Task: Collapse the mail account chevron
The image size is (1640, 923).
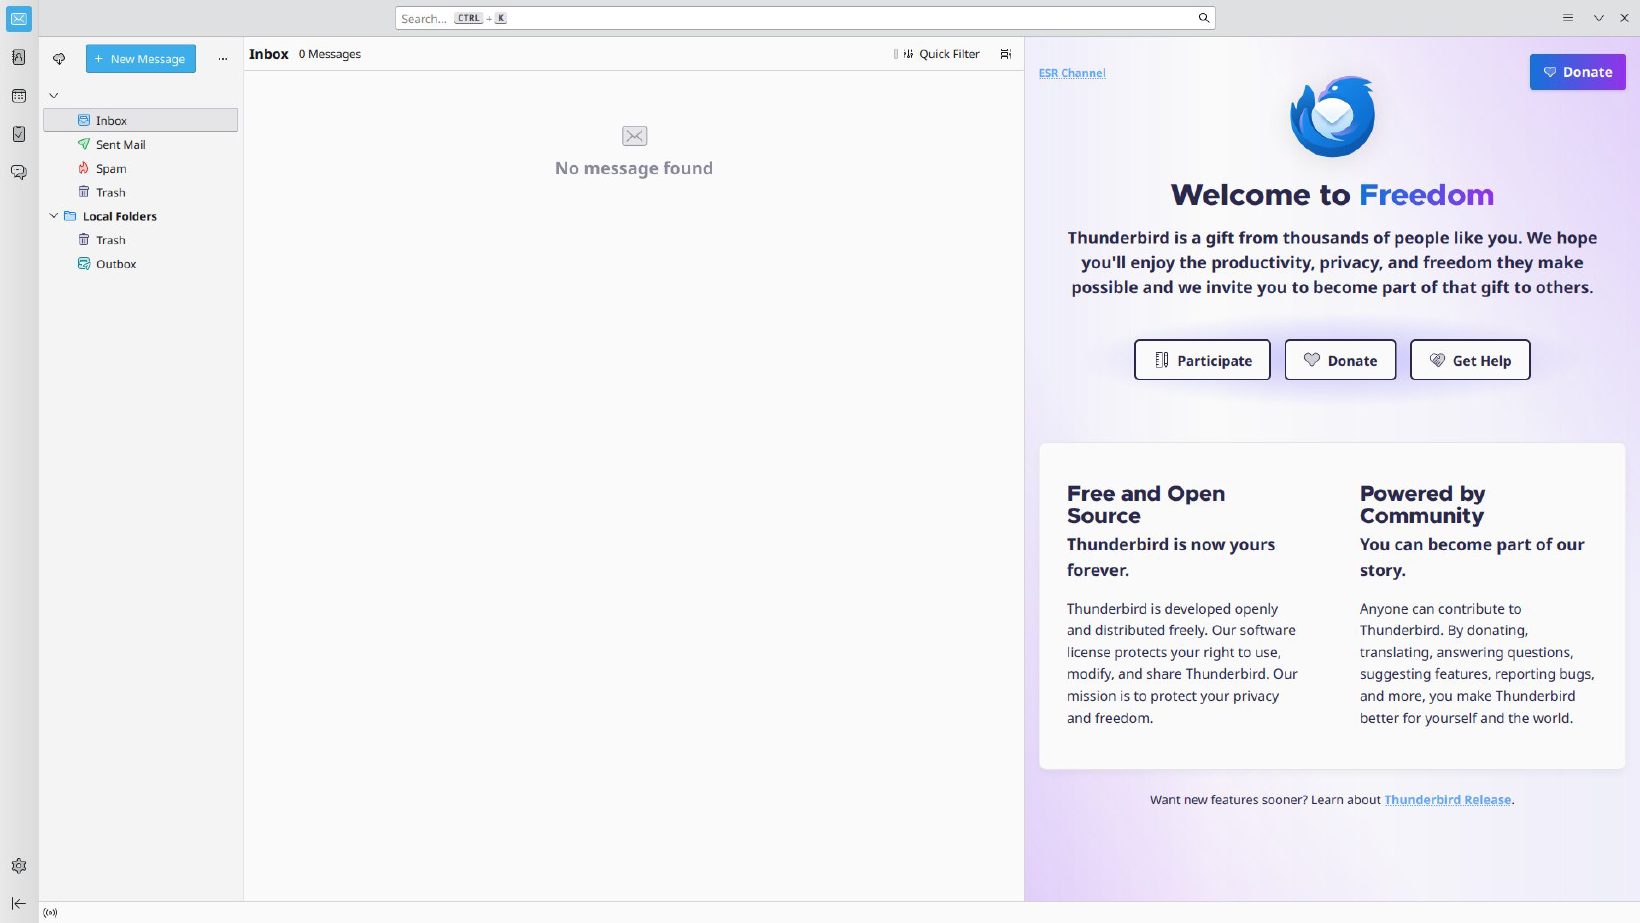Action: coord(54,95)
